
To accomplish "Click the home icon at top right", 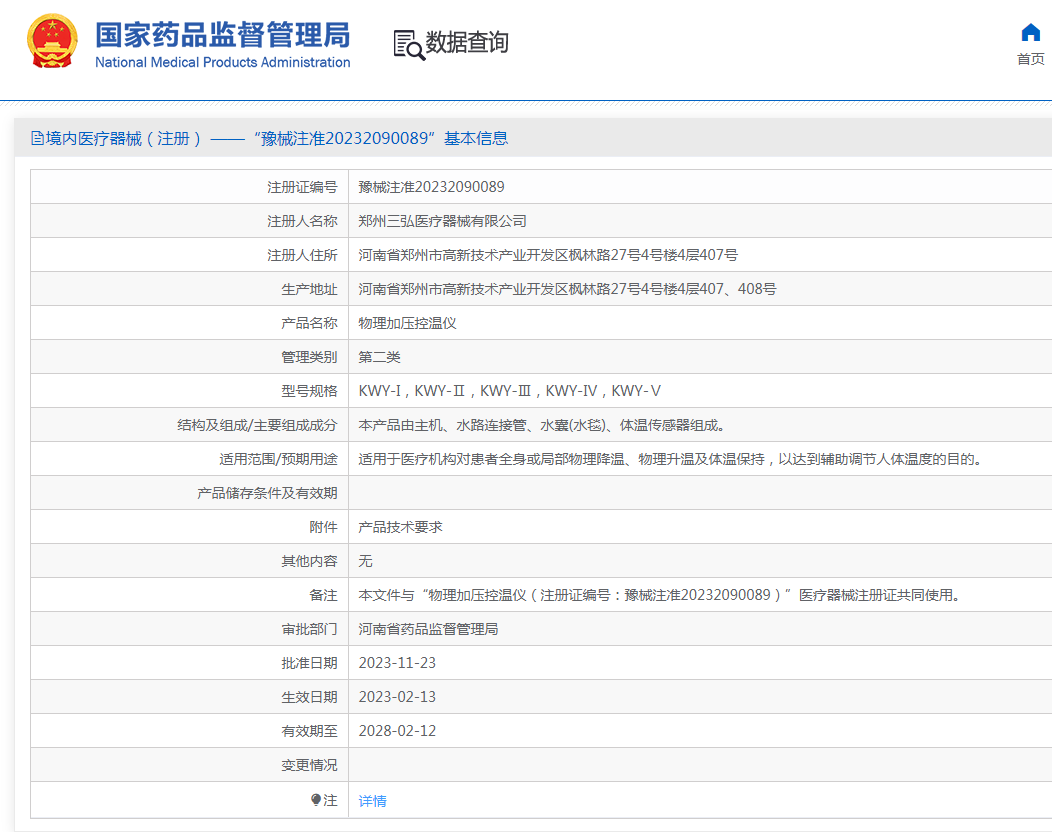I will point(1030,32).
